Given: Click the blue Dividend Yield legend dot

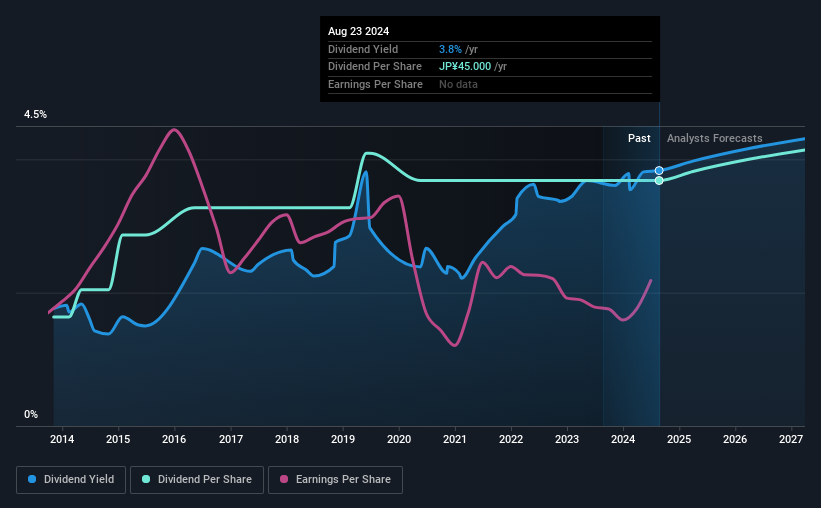Looking at the screenshot, I should tap(32, 479).
